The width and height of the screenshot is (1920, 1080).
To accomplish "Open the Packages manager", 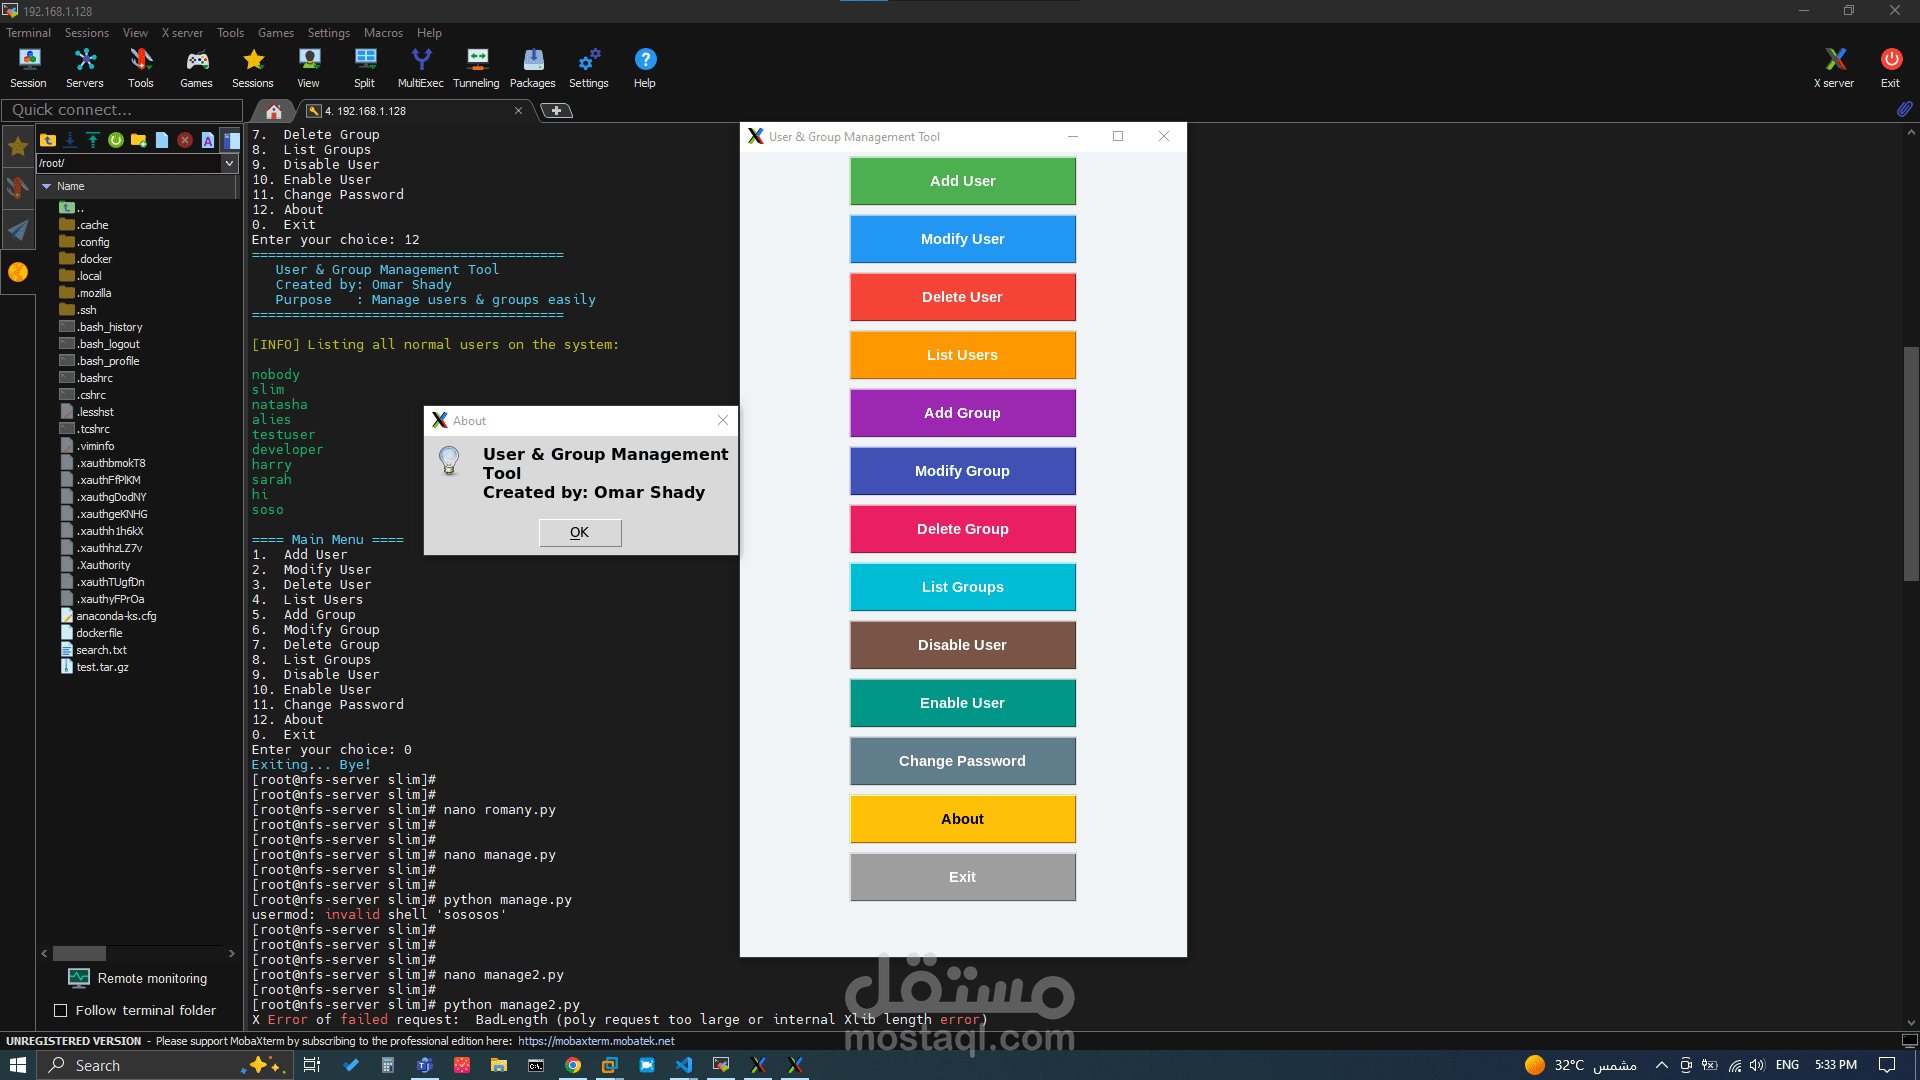I will (x=532, y=66).
